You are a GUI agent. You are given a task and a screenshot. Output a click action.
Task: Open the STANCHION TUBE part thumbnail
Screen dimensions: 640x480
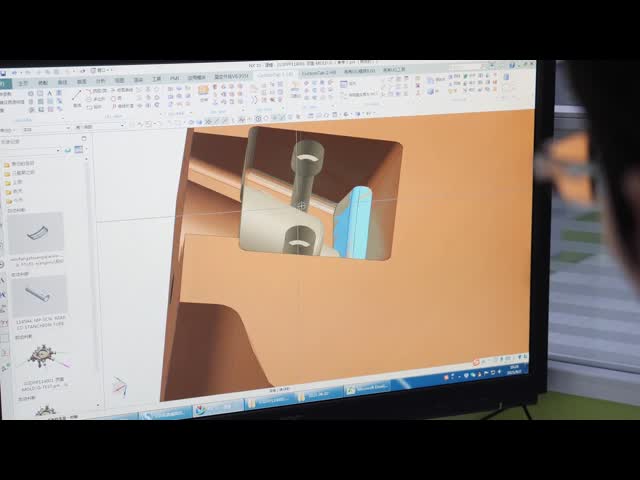click(x=38, y=295)
